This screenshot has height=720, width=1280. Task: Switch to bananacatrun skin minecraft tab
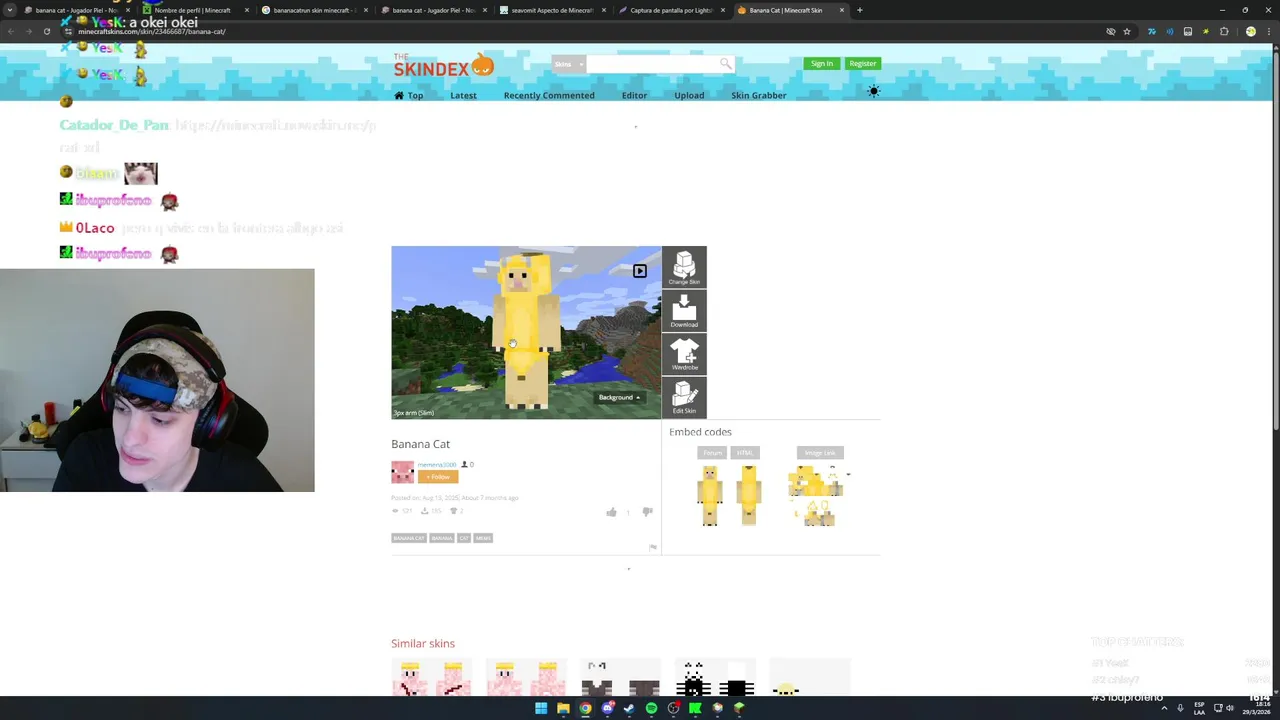click(315, 10)
